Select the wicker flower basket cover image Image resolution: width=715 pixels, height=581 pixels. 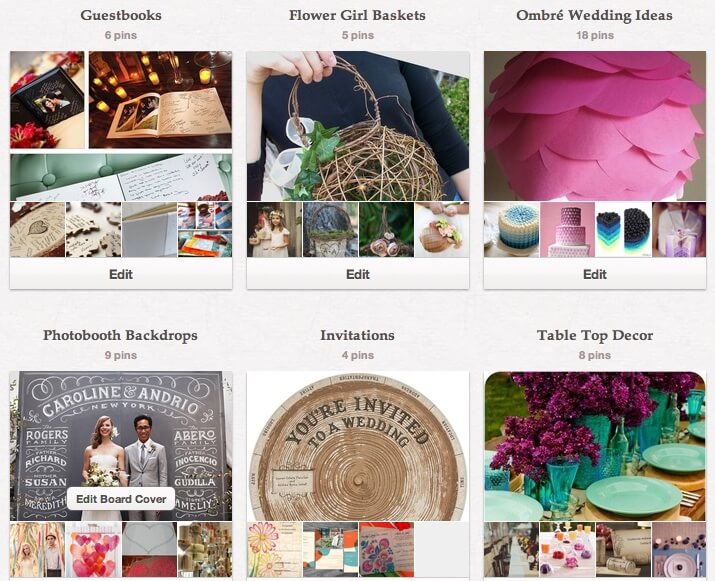tap(358, 126)
